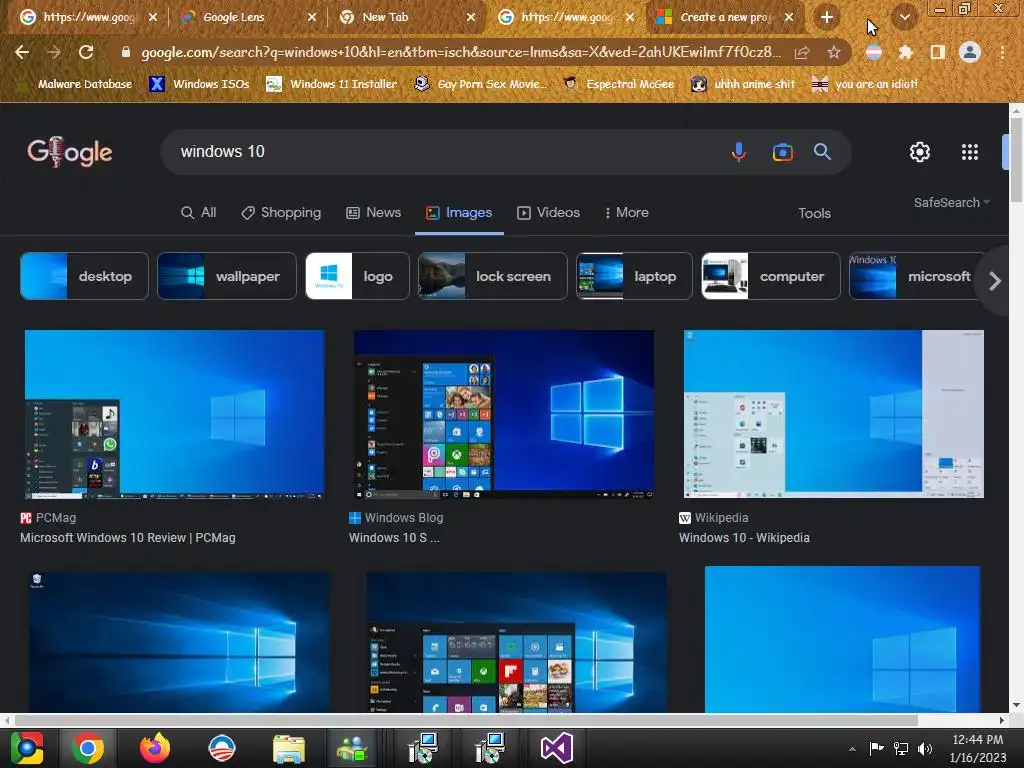1024x768 pixels.
Task: Open Google quick settings gear
Action: coord(920,152)
